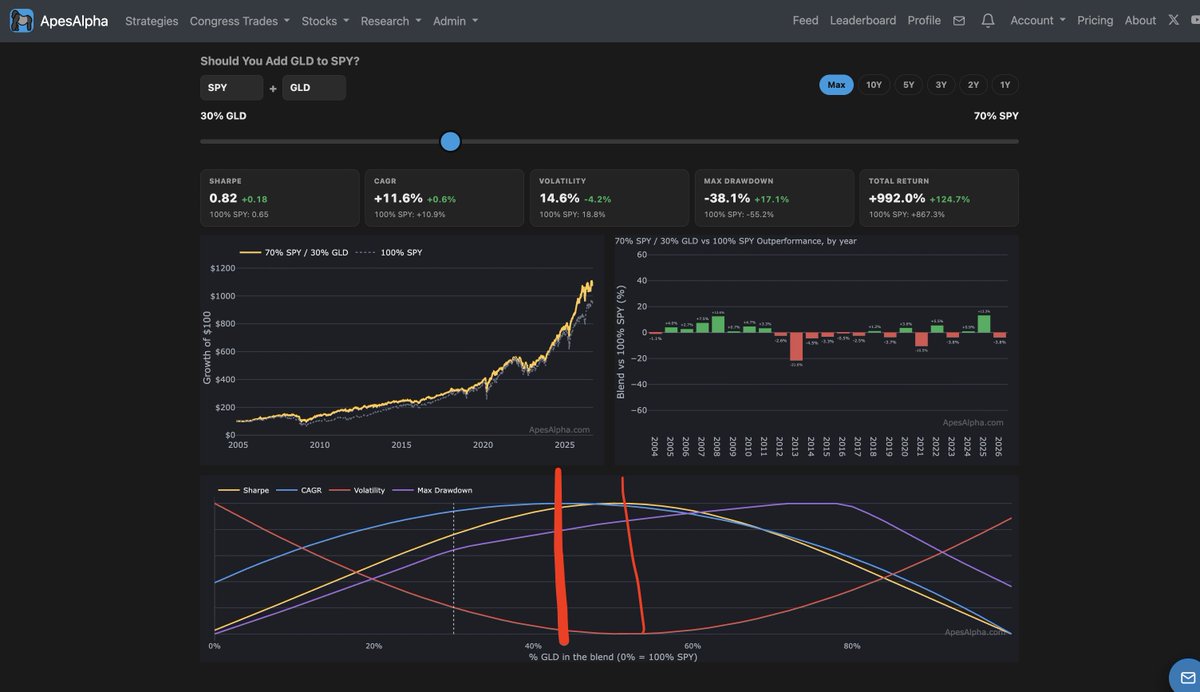Screen dimensions: 1200x692
Task: Open the Profile nav item
Action: (924, 20)
